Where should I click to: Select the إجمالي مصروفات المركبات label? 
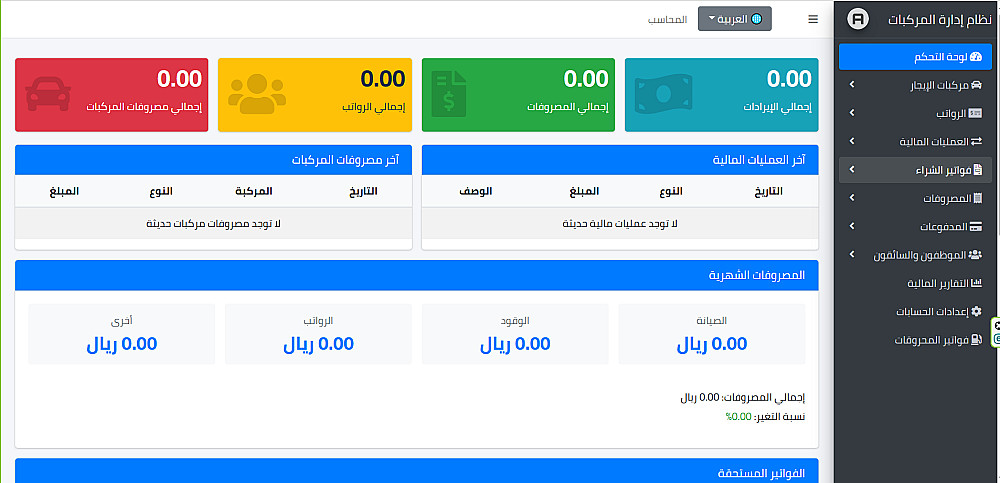coord(144,107)
